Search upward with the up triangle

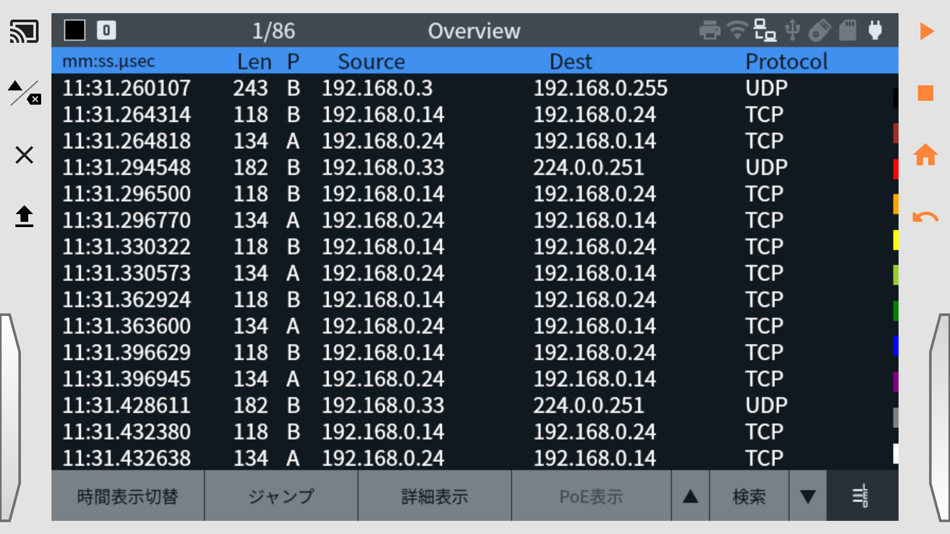pos(690,496)
